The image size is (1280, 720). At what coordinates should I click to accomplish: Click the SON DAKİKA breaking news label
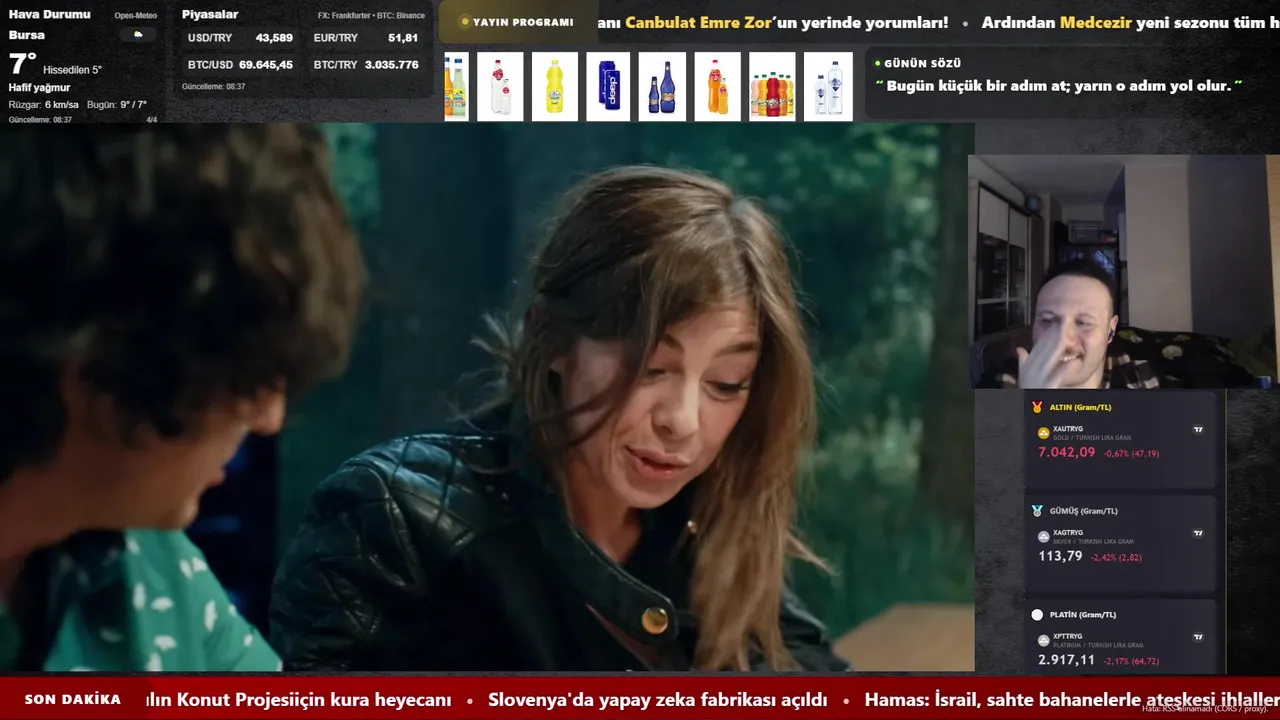pos(73,699)
